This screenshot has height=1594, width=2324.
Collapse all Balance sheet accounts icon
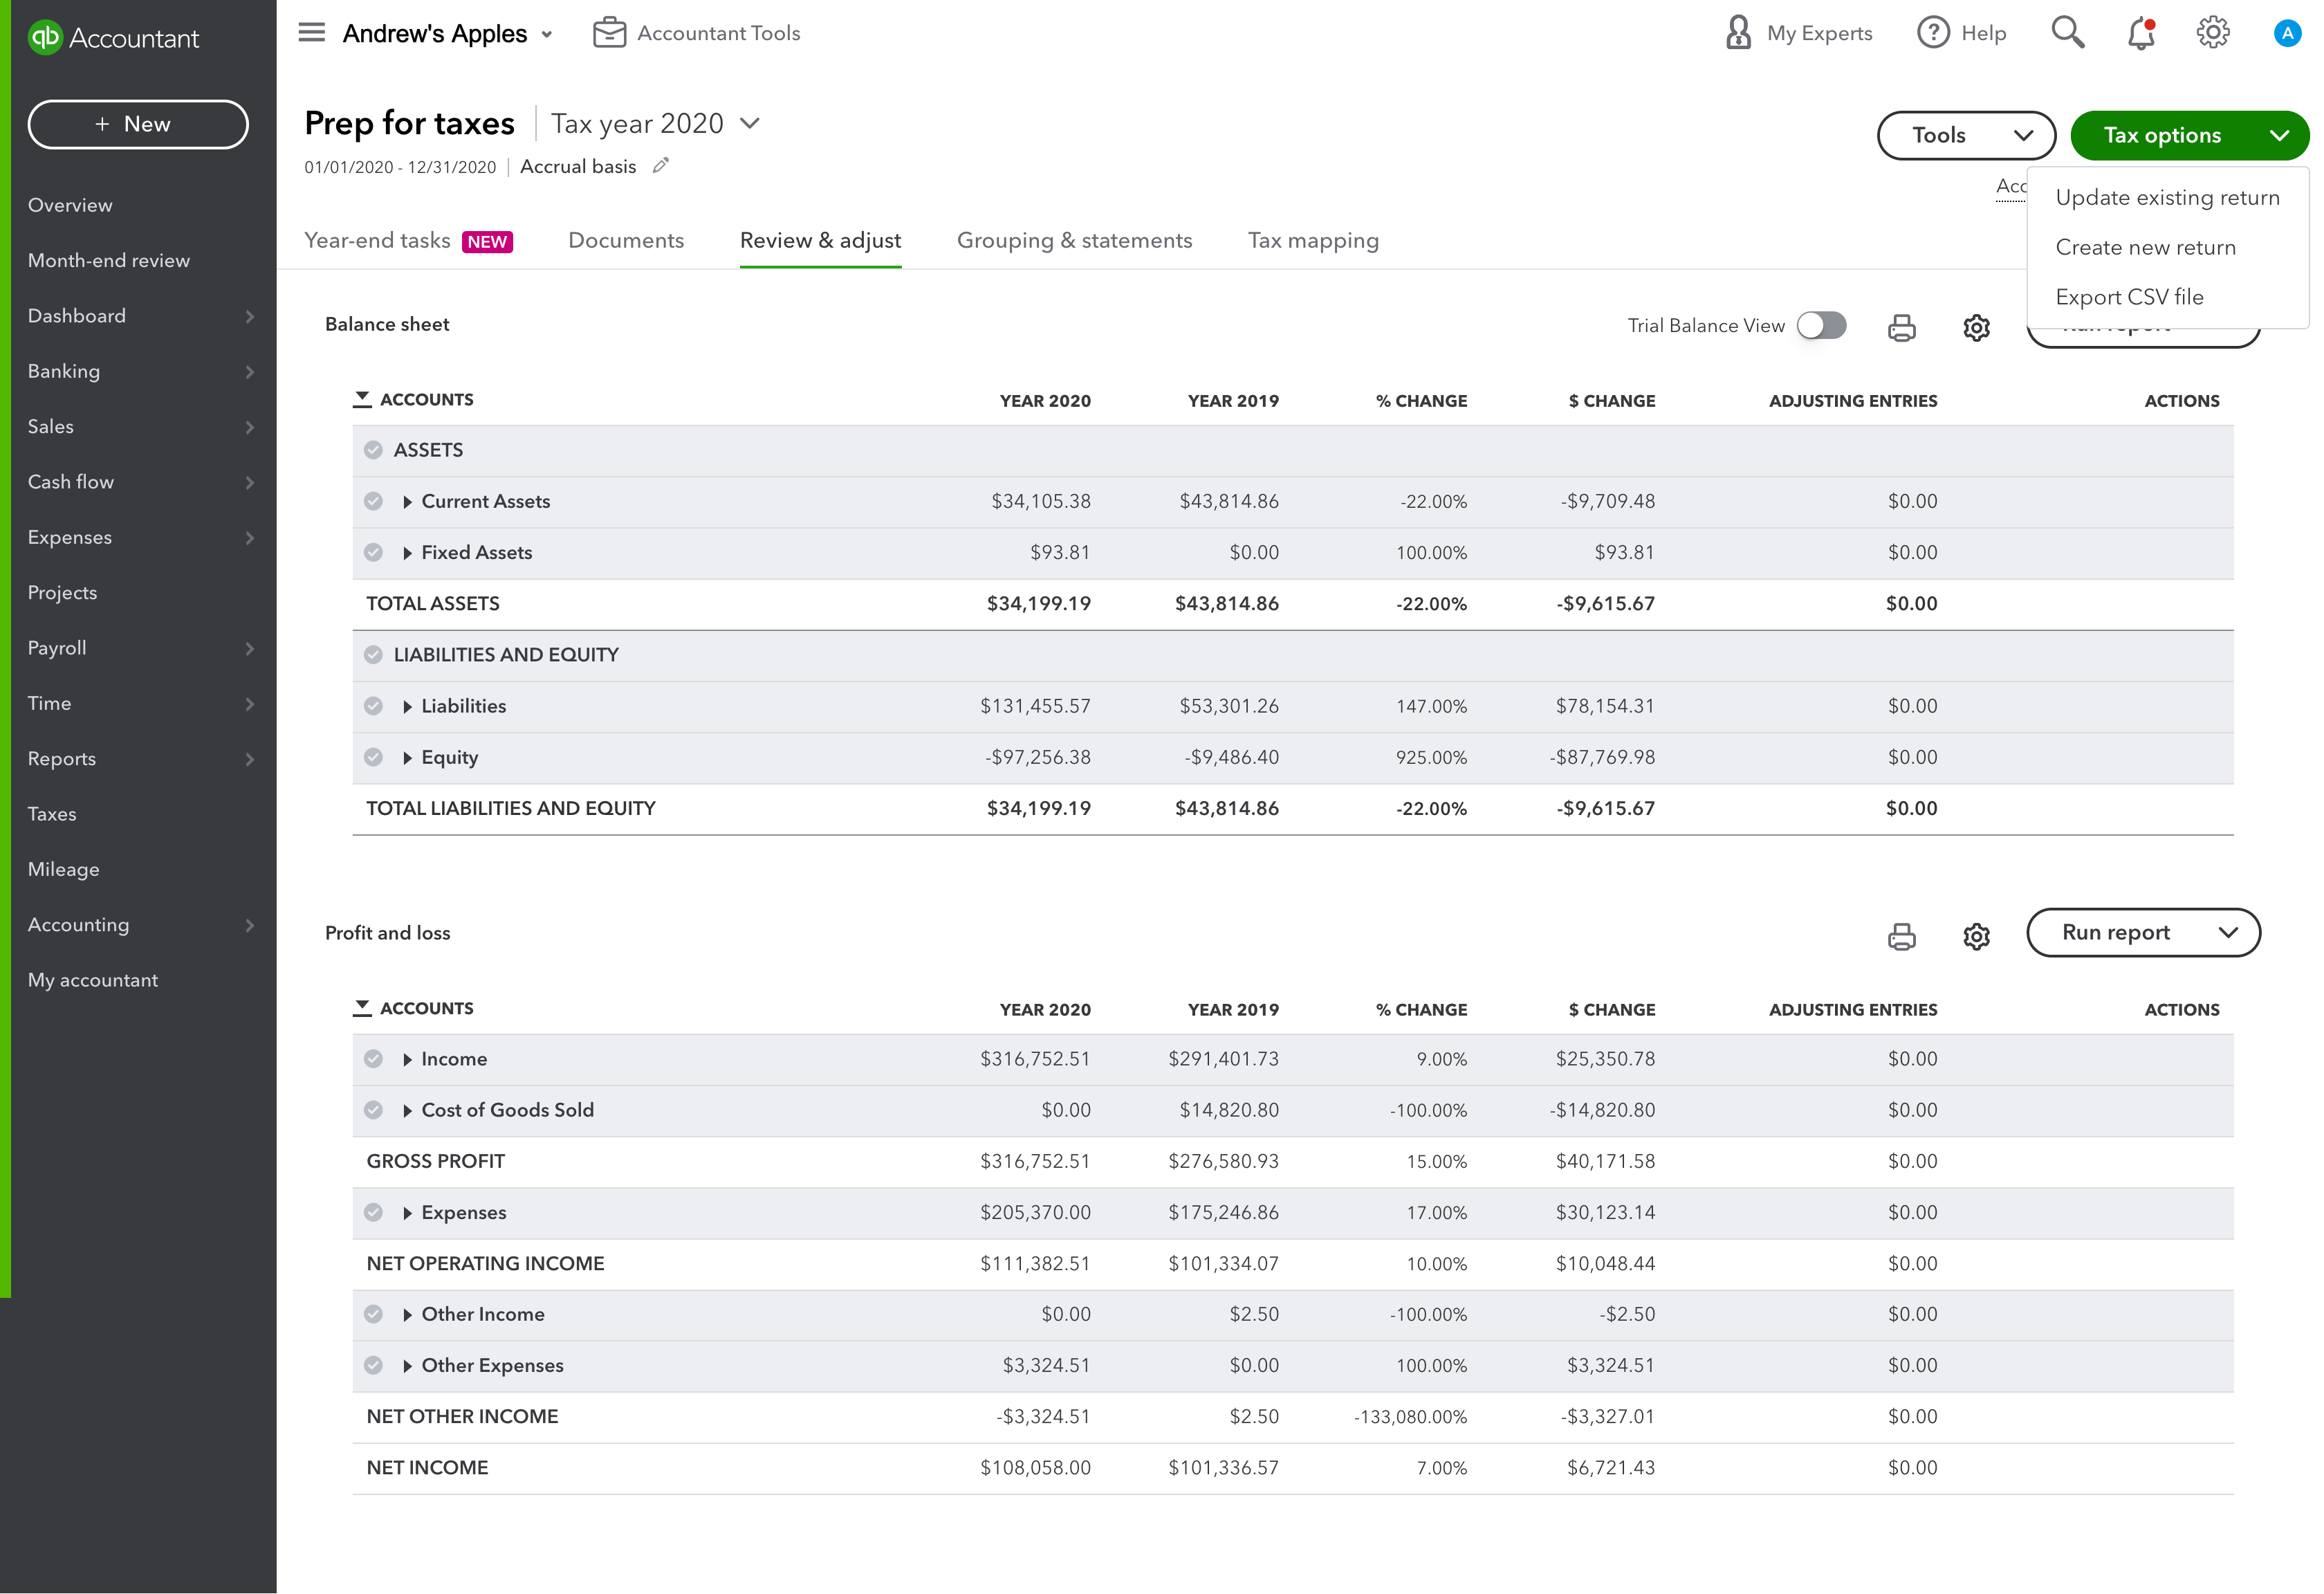[x=362, y=399]
